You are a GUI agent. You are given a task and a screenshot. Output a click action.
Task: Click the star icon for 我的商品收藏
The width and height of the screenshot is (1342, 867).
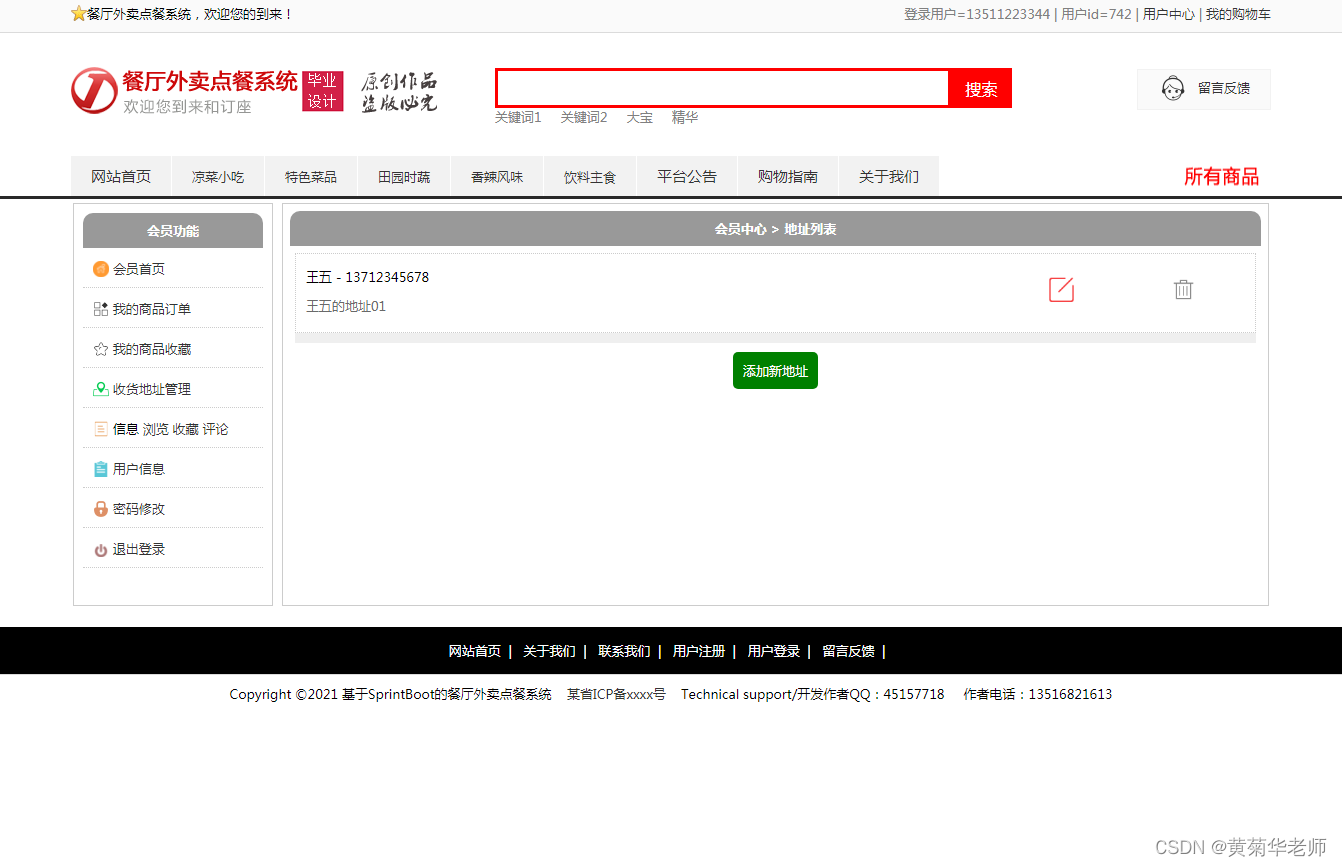pyautogui.click(x=100, y=348)
